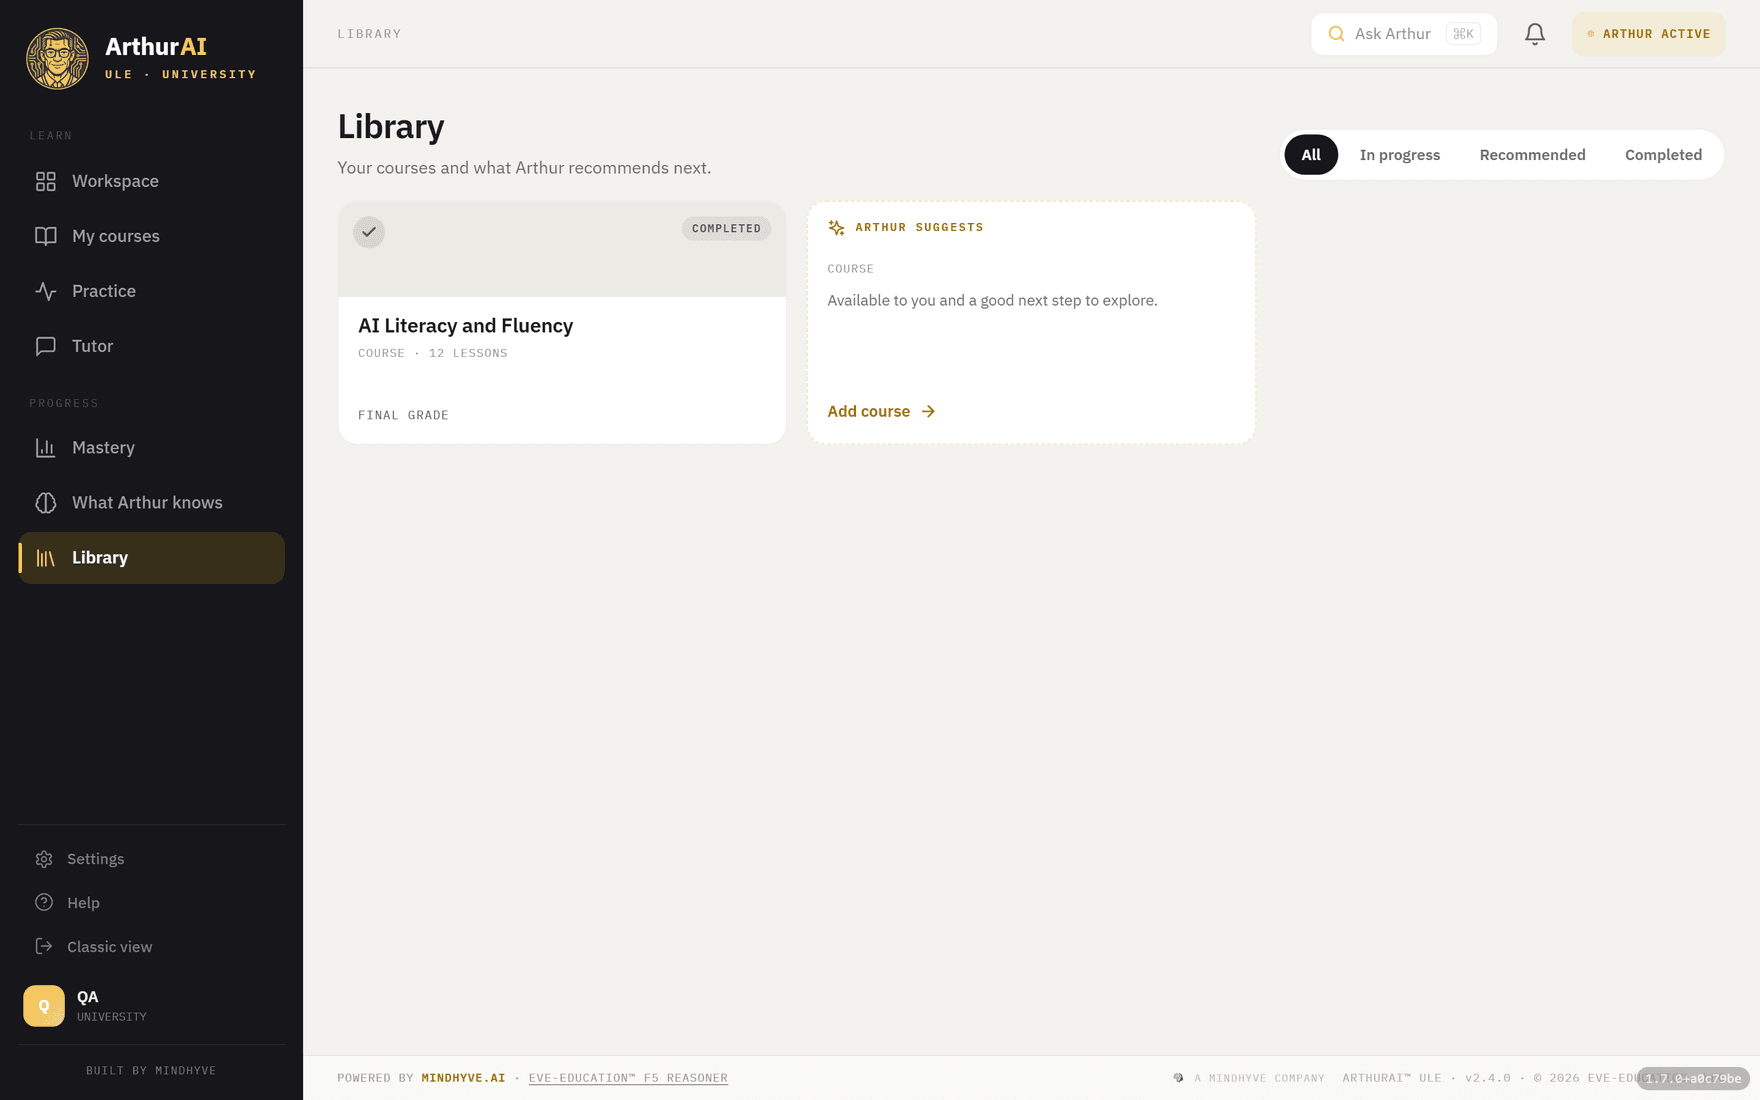
Task: Show All courses filter
Action: [x=1311, y=155]
